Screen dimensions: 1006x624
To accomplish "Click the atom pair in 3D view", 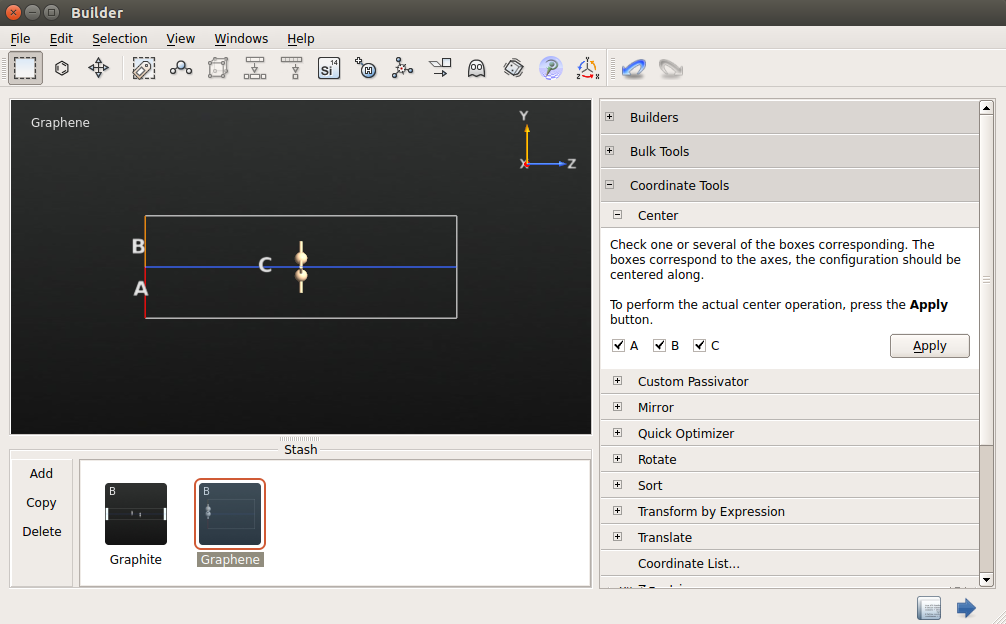I will (x=301, y=267).
